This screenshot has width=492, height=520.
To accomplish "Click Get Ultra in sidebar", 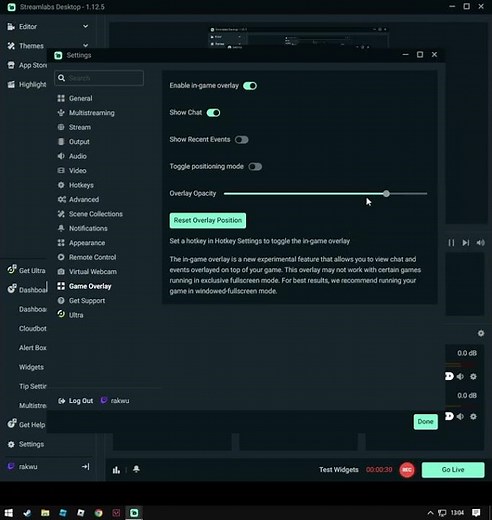I will pos(26,270).
